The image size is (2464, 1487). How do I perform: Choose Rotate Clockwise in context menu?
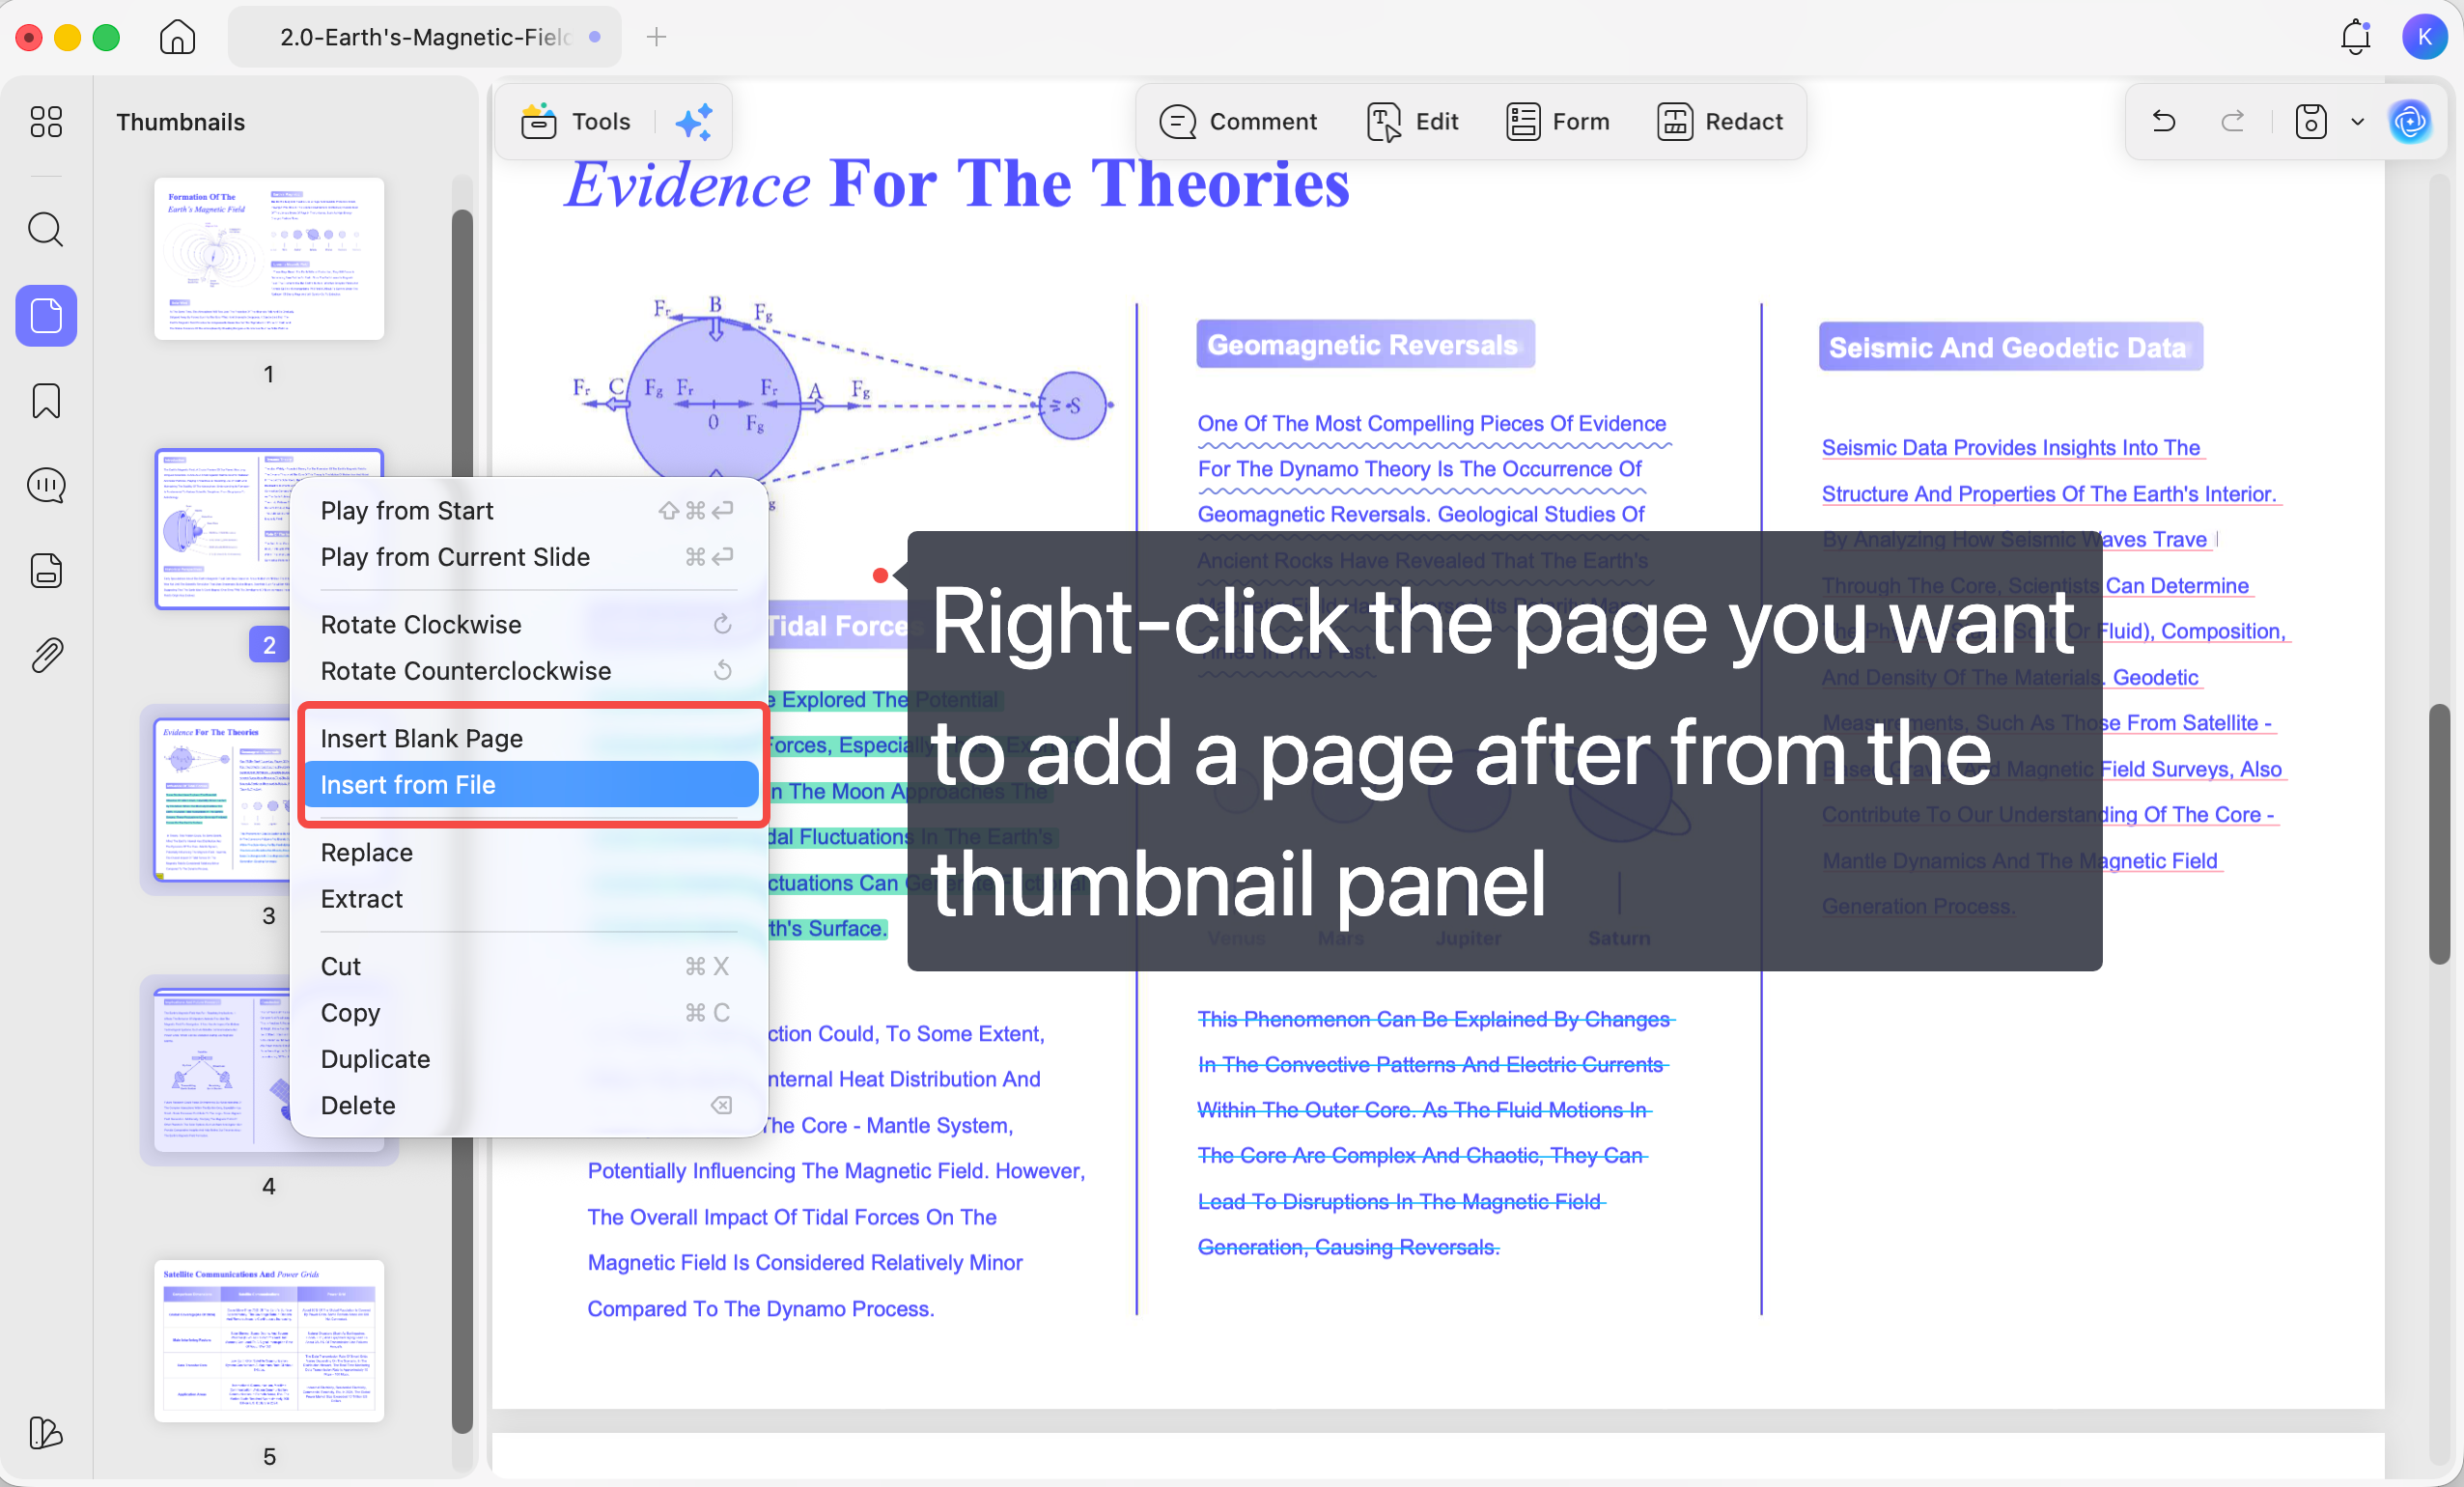click(x=528, y=625)
